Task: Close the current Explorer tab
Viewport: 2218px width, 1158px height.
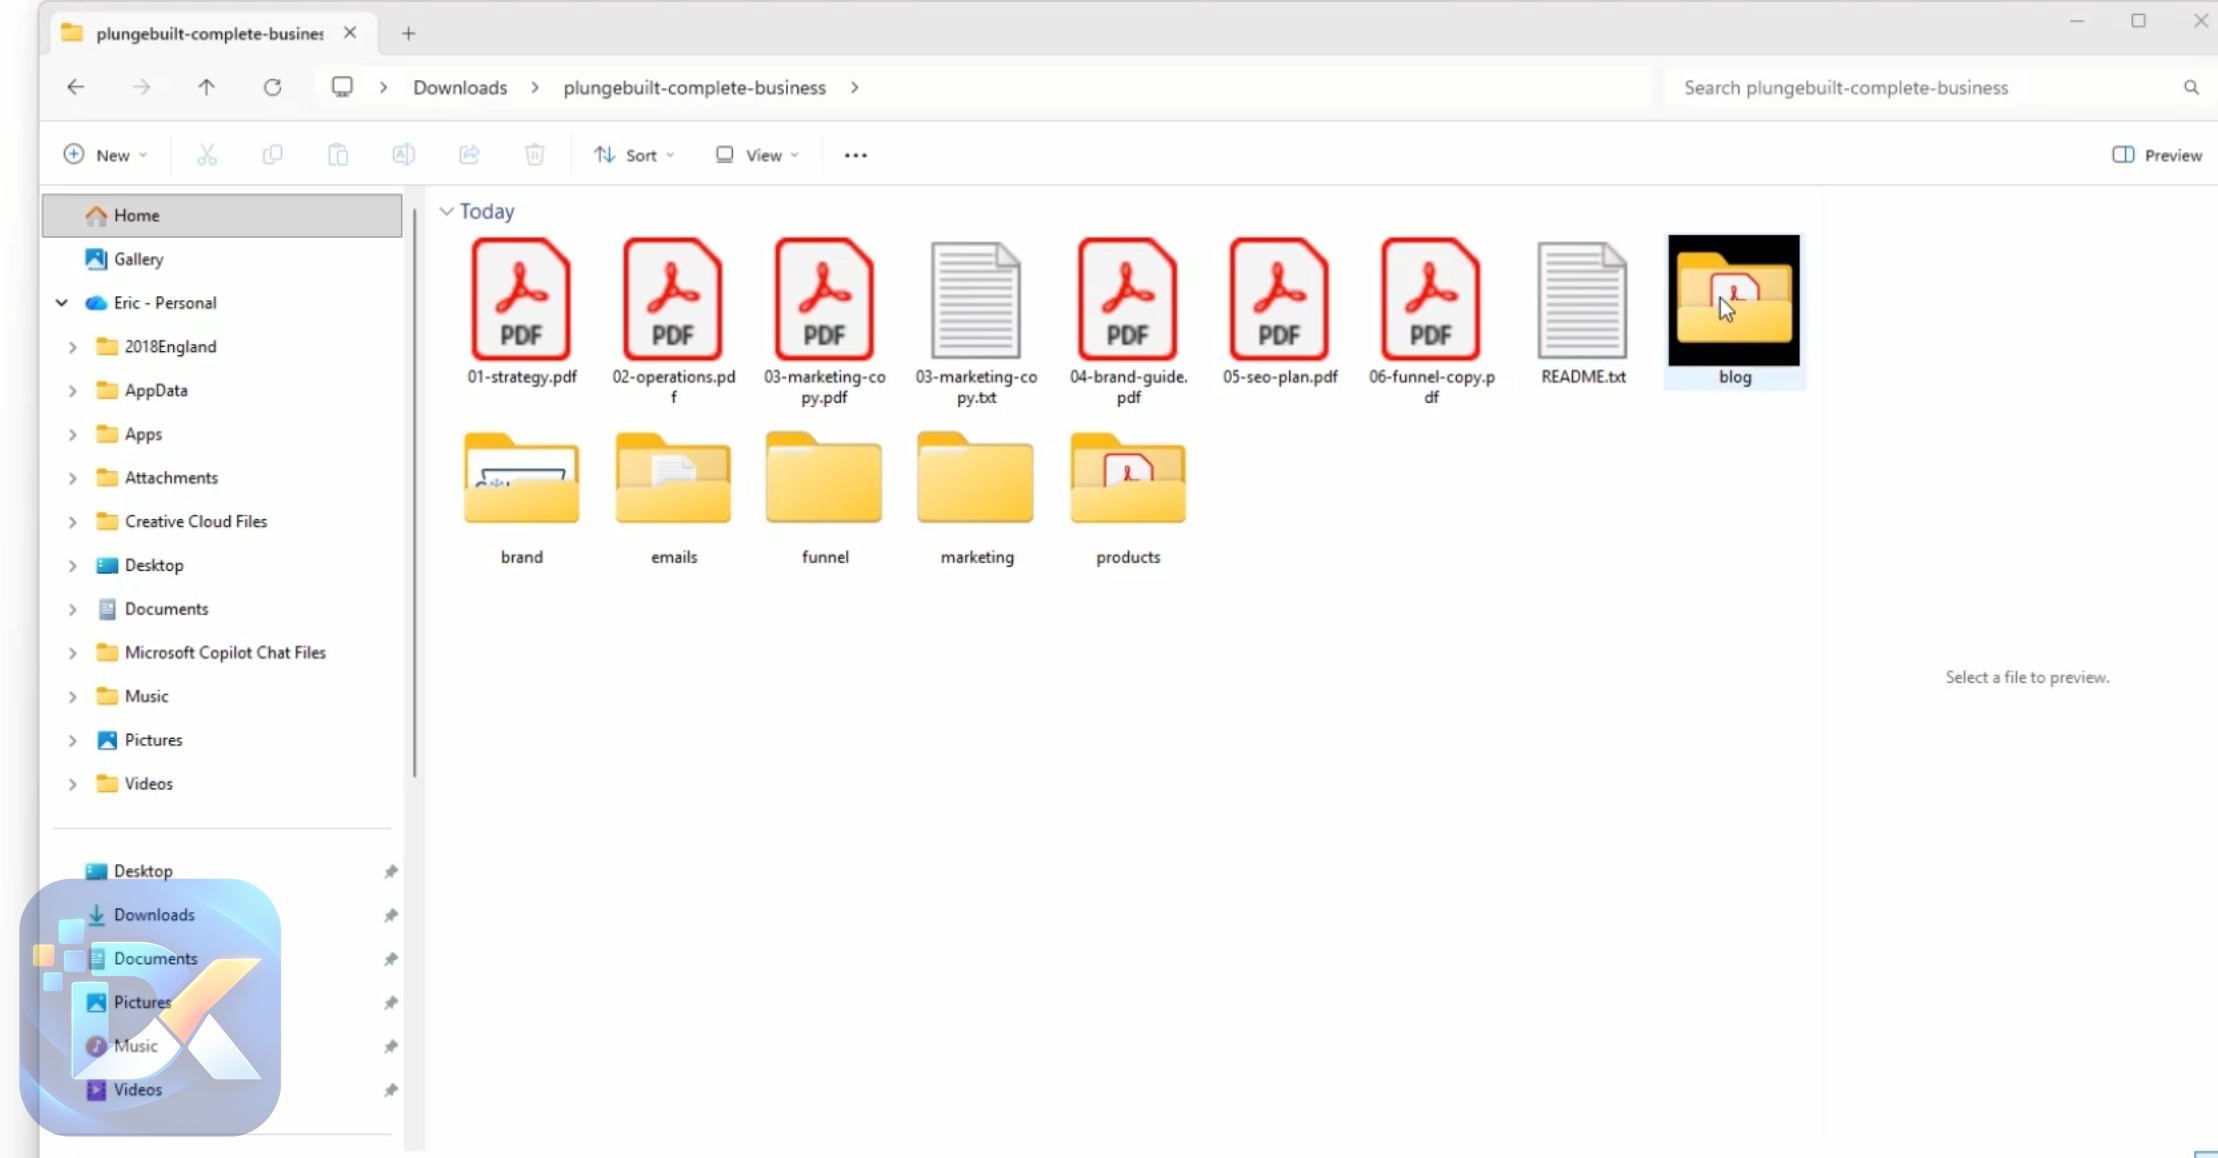Action: 350,33
